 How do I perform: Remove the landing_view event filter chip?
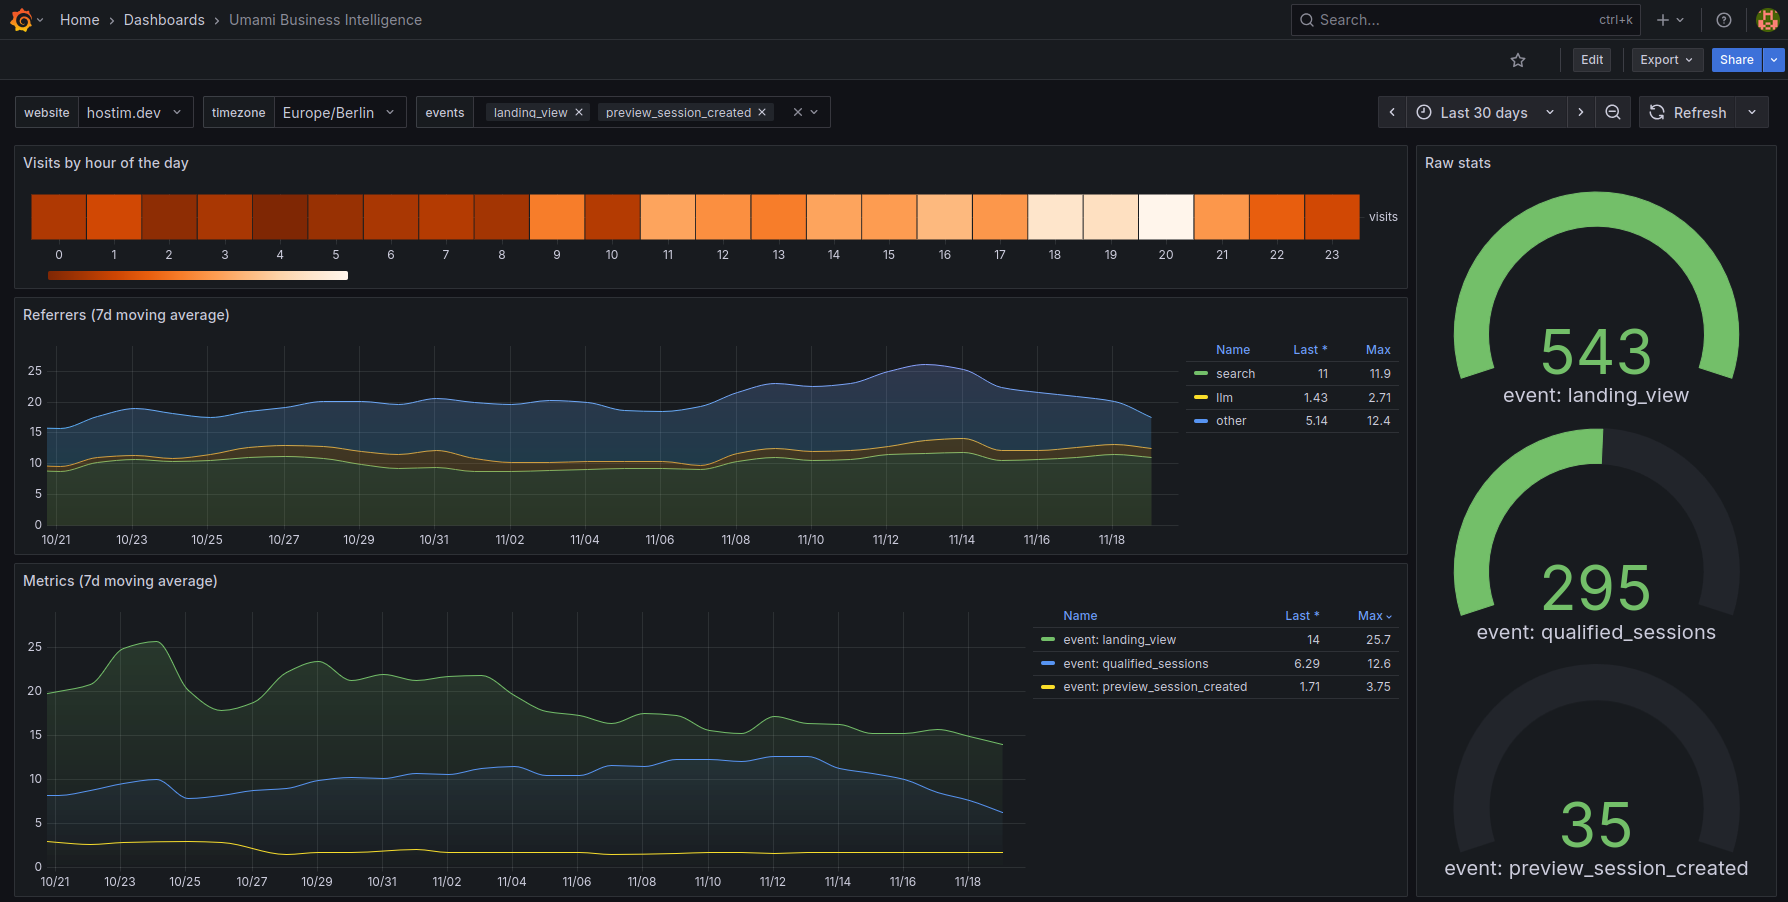point(578,112)
